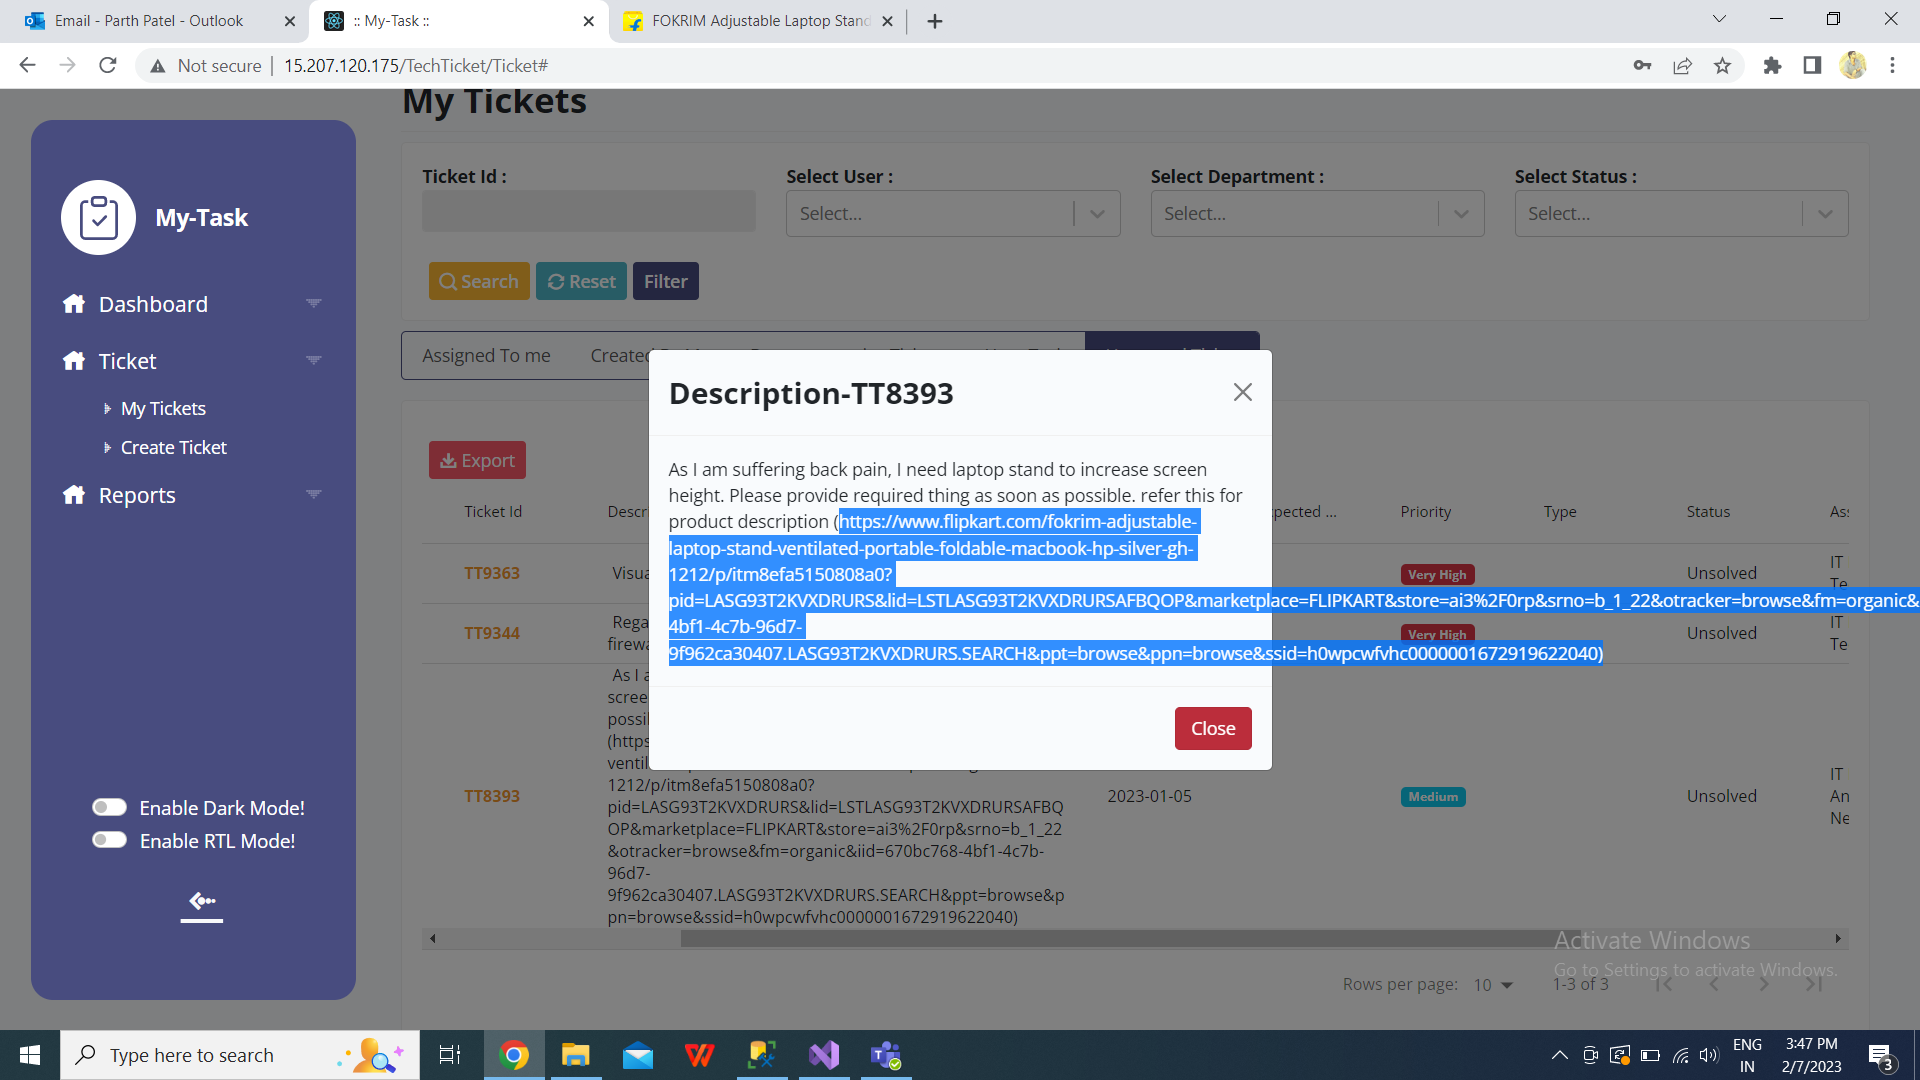Click the Not secure warning icon
The width and height of the screenshot is (1920, 1080).
(157, 66)
